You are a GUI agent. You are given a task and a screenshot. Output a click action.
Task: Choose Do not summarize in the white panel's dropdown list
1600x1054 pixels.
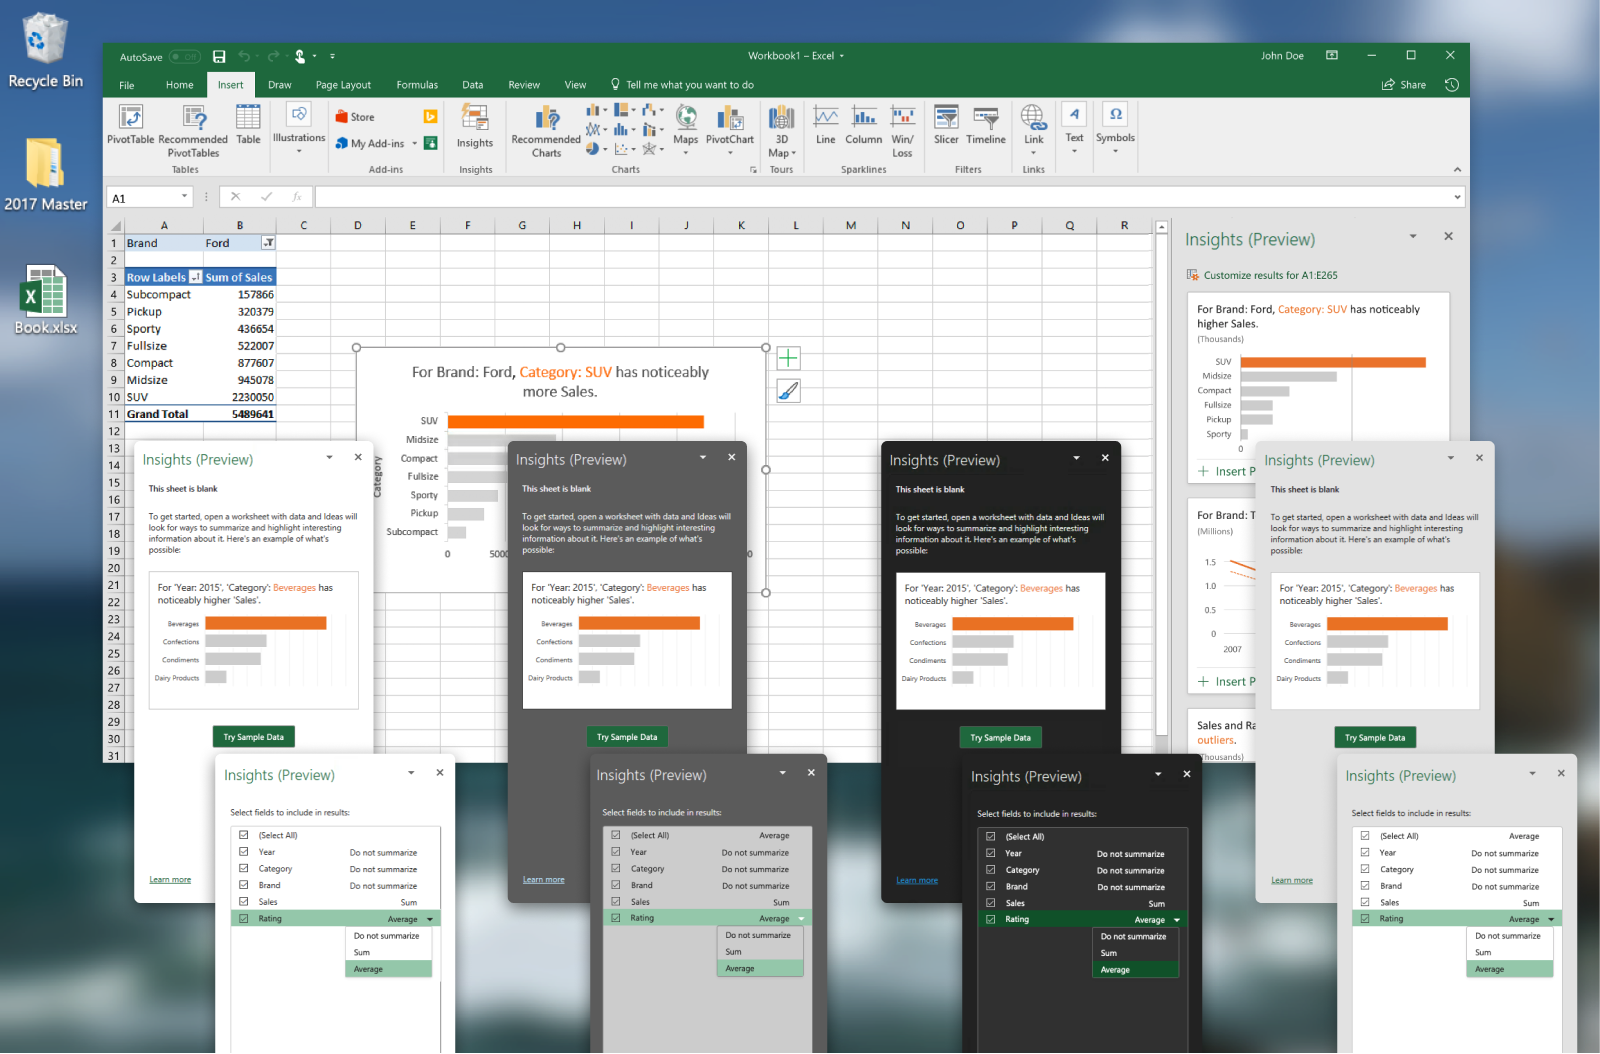point(388,936)
